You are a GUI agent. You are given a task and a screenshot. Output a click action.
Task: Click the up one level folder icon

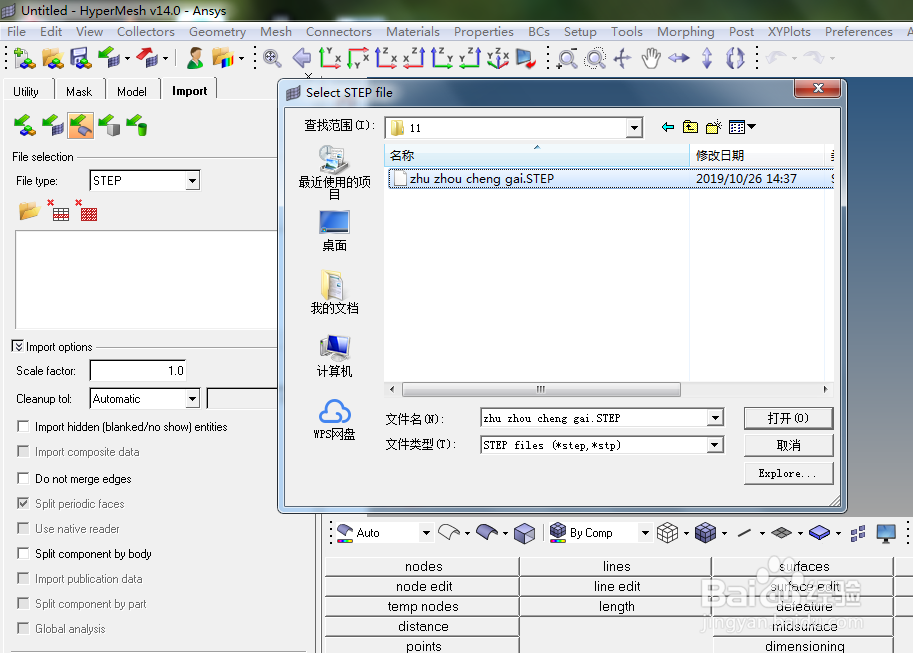[x=691, y=127]
